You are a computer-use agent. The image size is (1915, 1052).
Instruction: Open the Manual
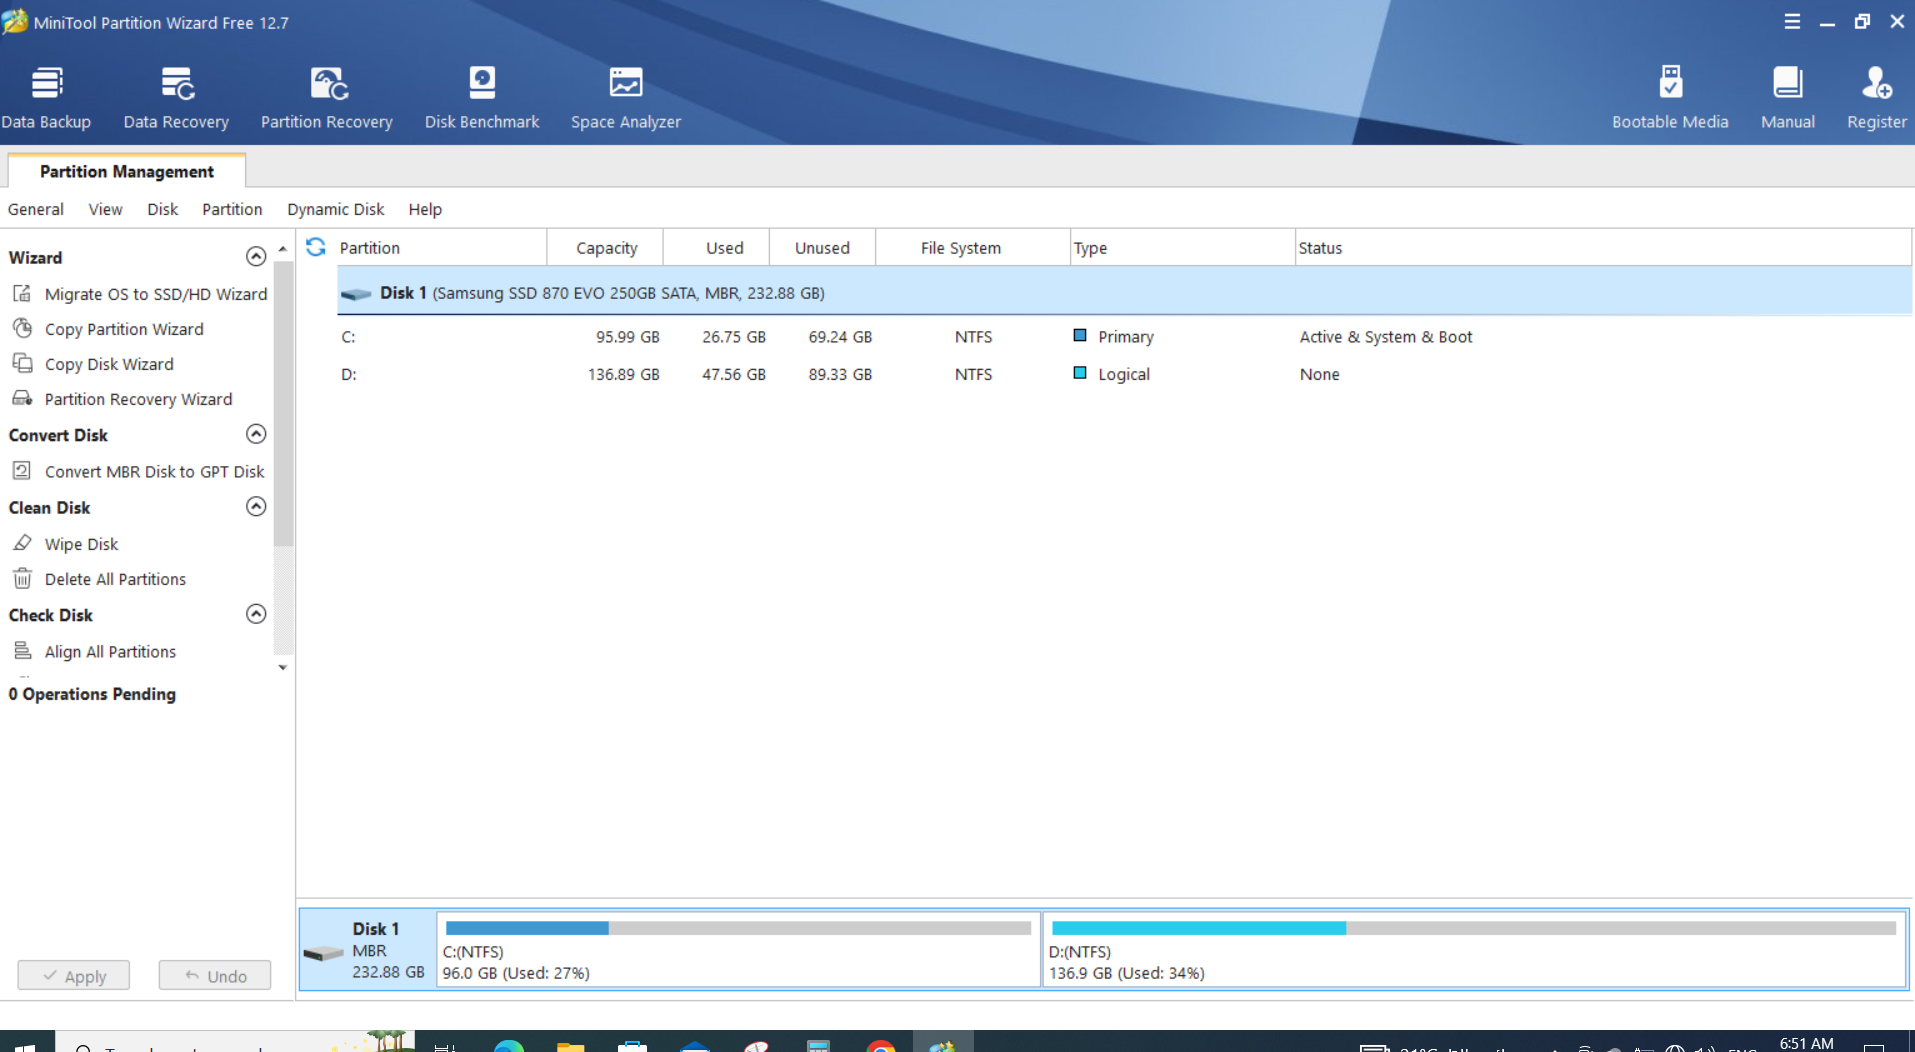click(1787, 98)
